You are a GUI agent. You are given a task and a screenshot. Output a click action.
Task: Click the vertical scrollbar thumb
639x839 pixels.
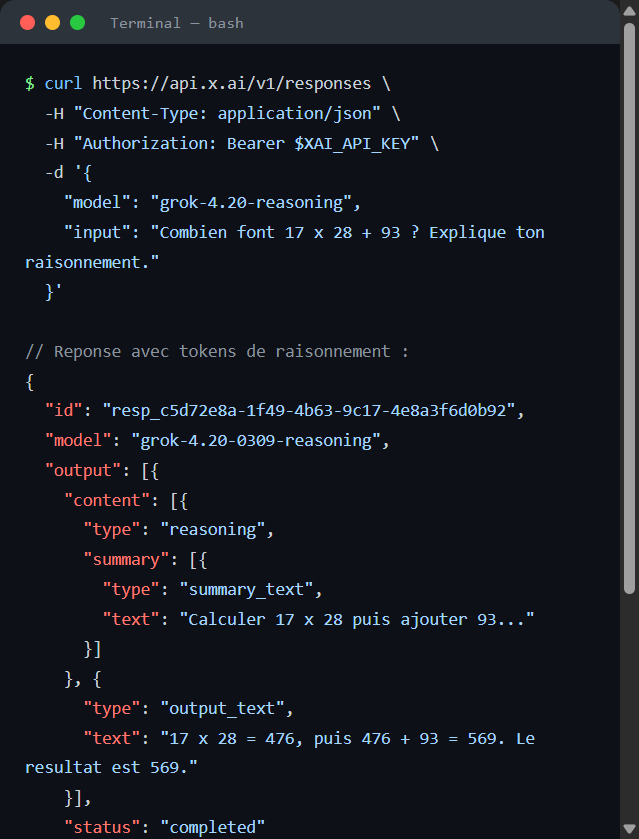click(629, 308)
